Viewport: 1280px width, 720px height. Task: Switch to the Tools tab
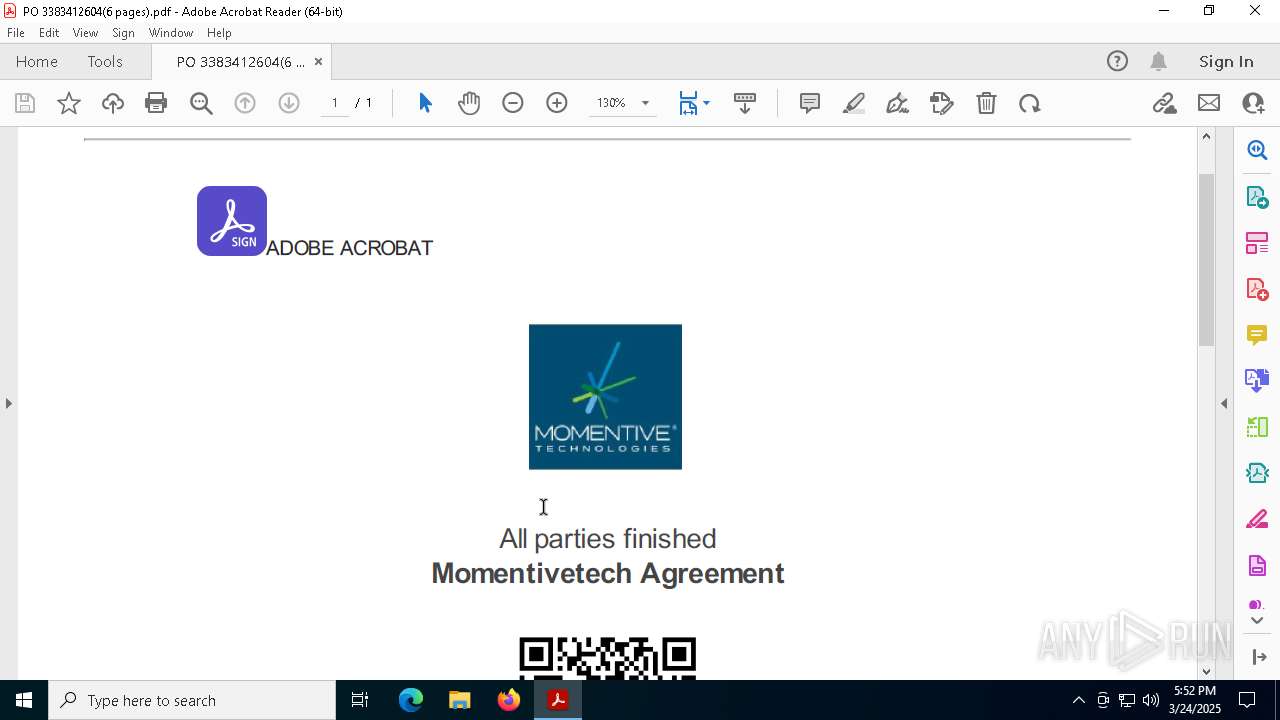click(x=105, y=62)
